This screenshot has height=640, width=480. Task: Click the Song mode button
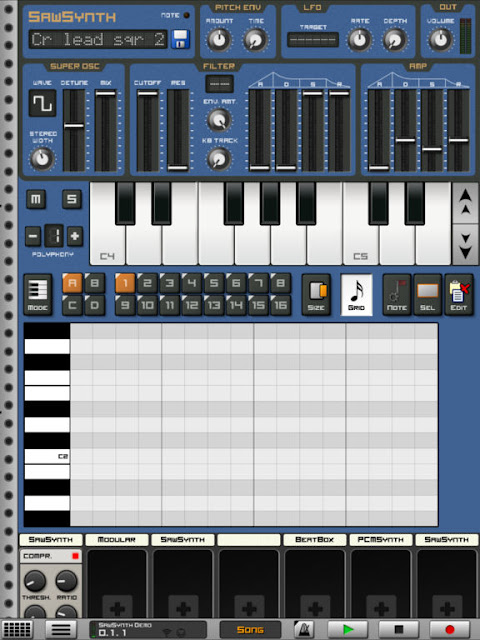(x=250, y=629)
